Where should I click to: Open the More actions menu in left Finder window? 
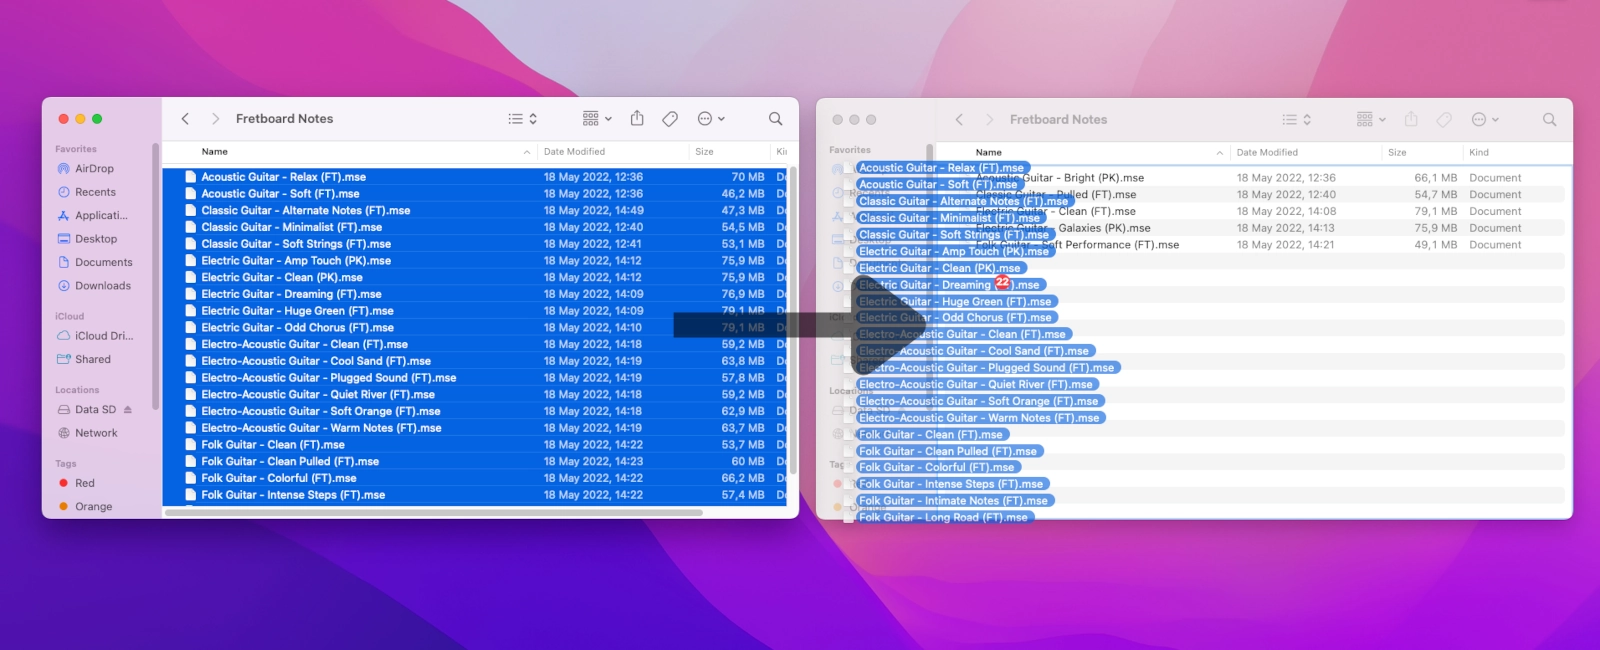(x=711, y=119)
